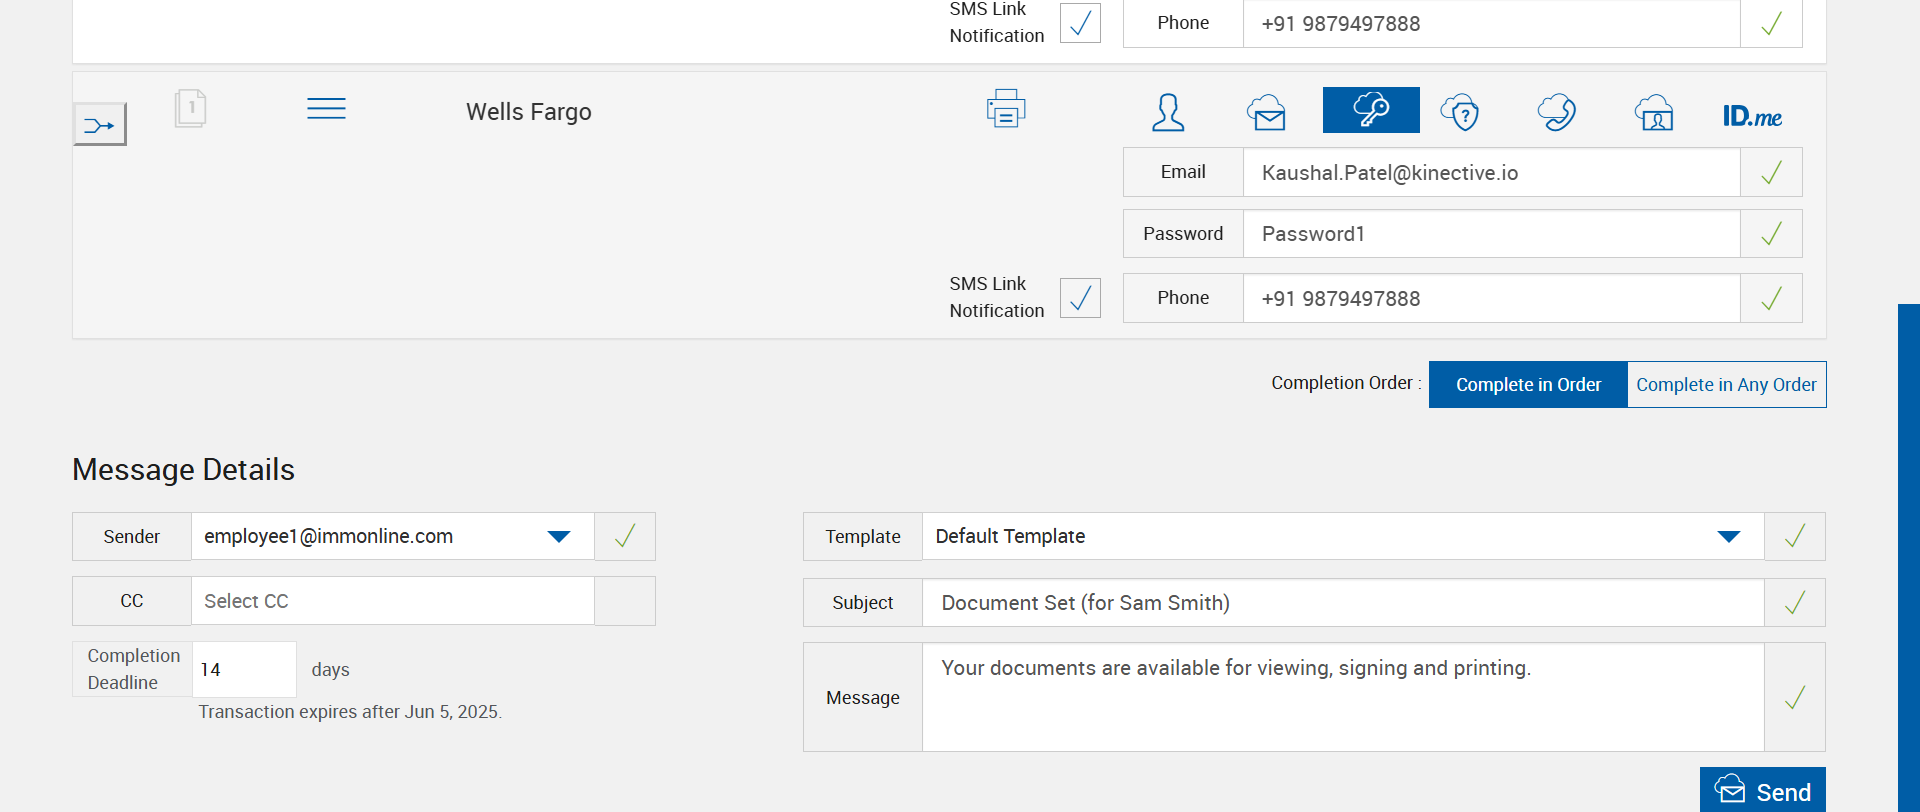
Task: Expand the Template dropdown
Action: (x=1728, y=537)
